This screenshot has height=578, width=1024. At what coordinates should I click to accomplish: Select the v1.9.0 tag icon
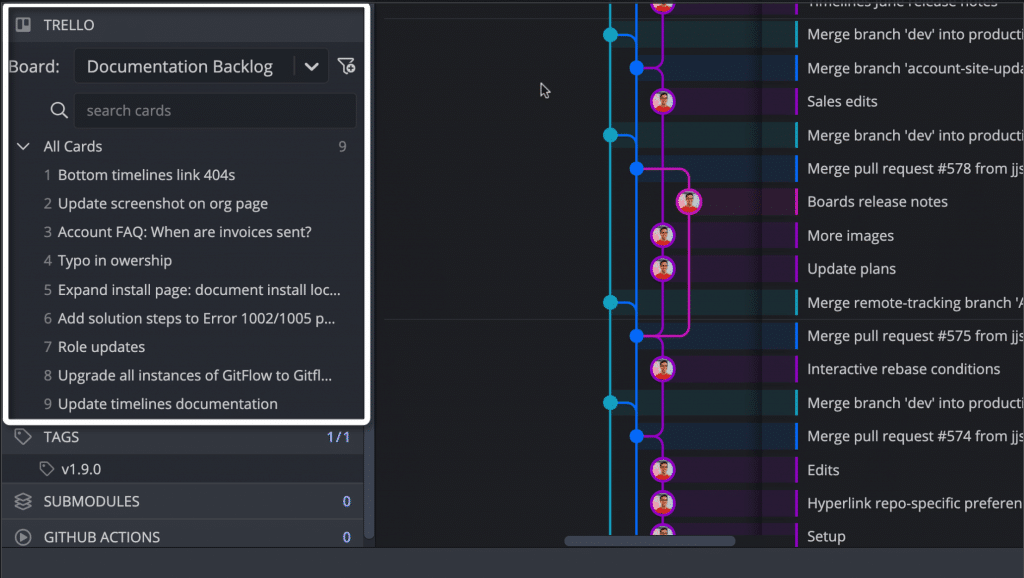(46, 469)
